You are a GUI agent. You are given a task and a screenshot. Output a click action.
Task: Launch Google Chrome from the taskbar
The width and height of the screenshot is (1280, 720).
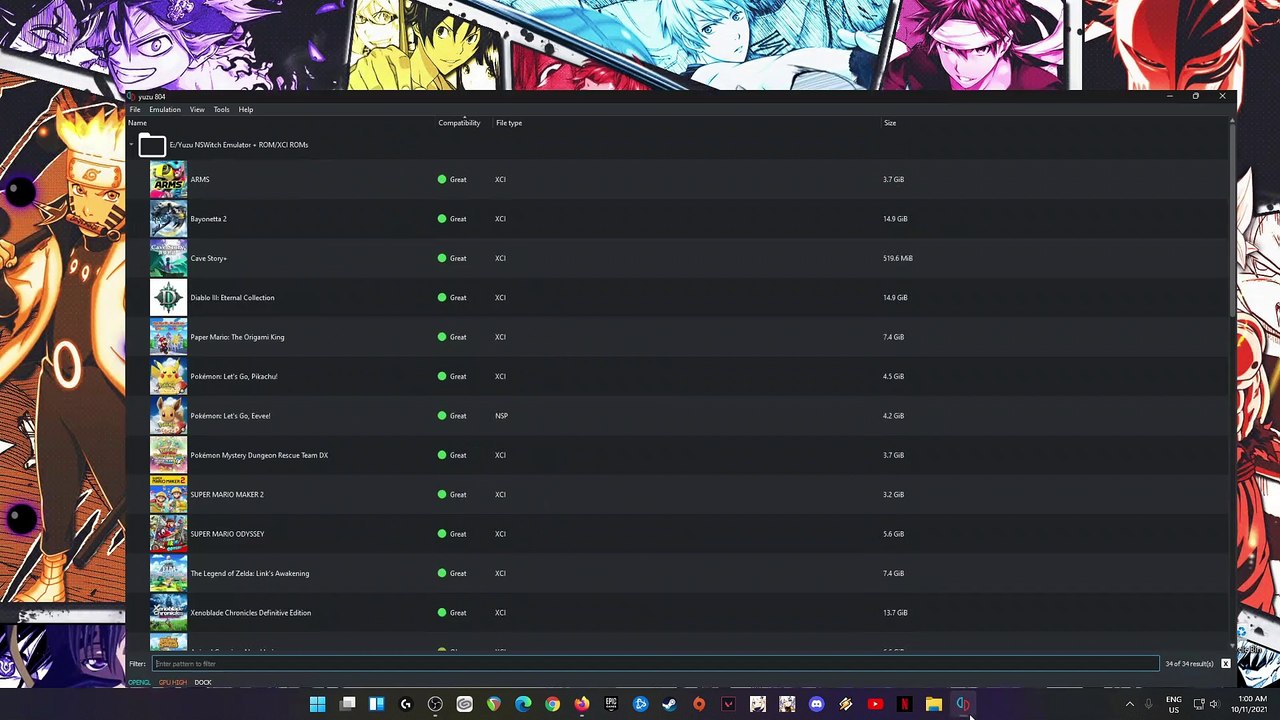pos(552,704)
